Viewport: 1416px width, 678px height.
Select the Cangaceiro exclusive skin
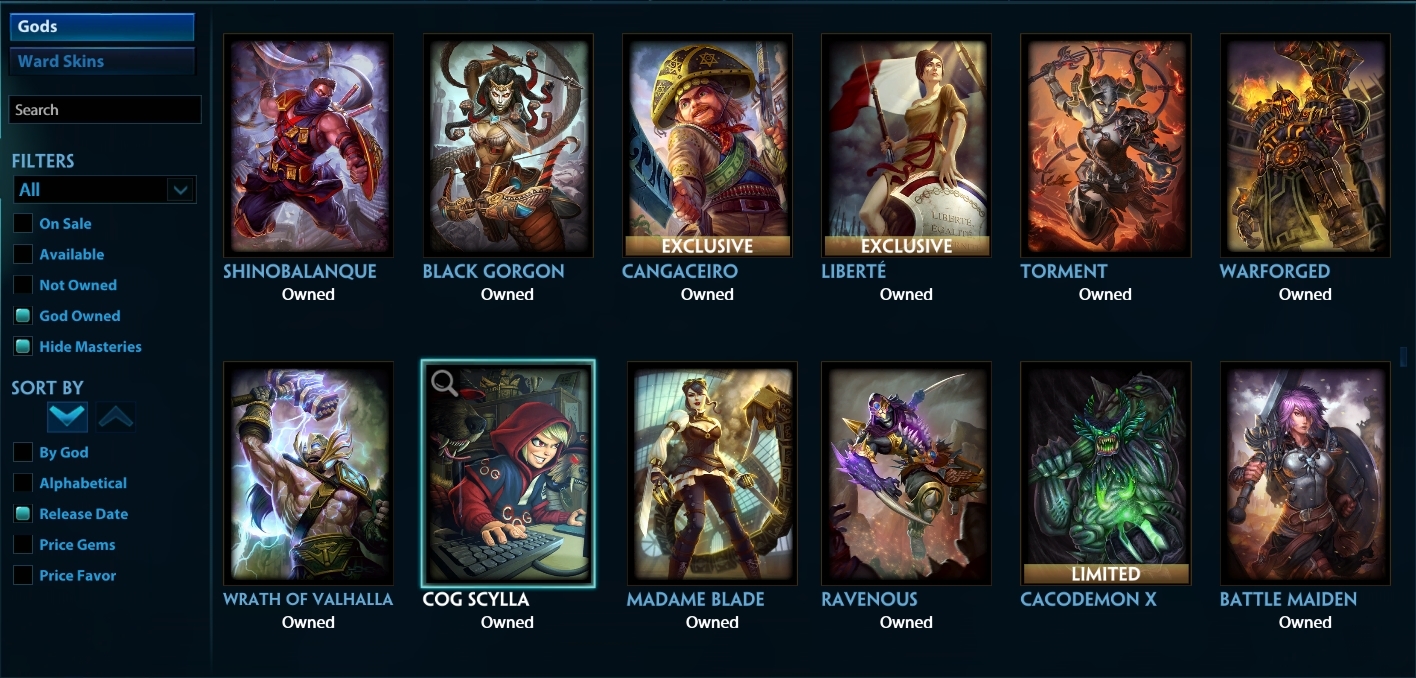[x=707, y=146]
